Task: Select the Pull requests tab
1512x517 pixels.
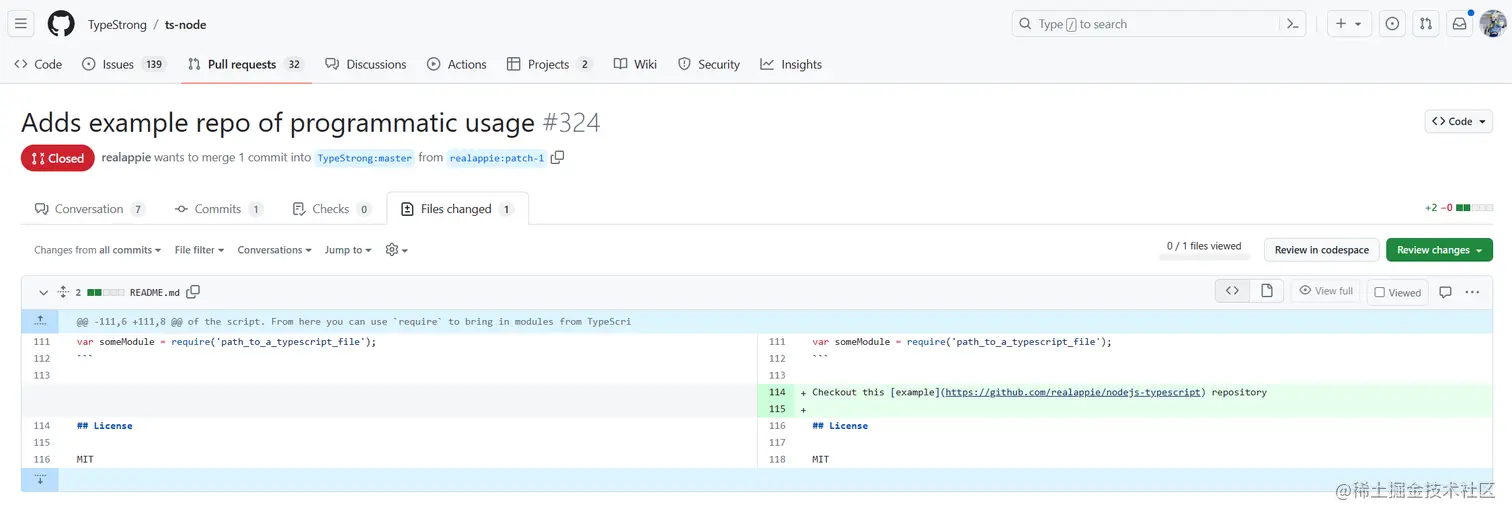Action: (245, 64)
